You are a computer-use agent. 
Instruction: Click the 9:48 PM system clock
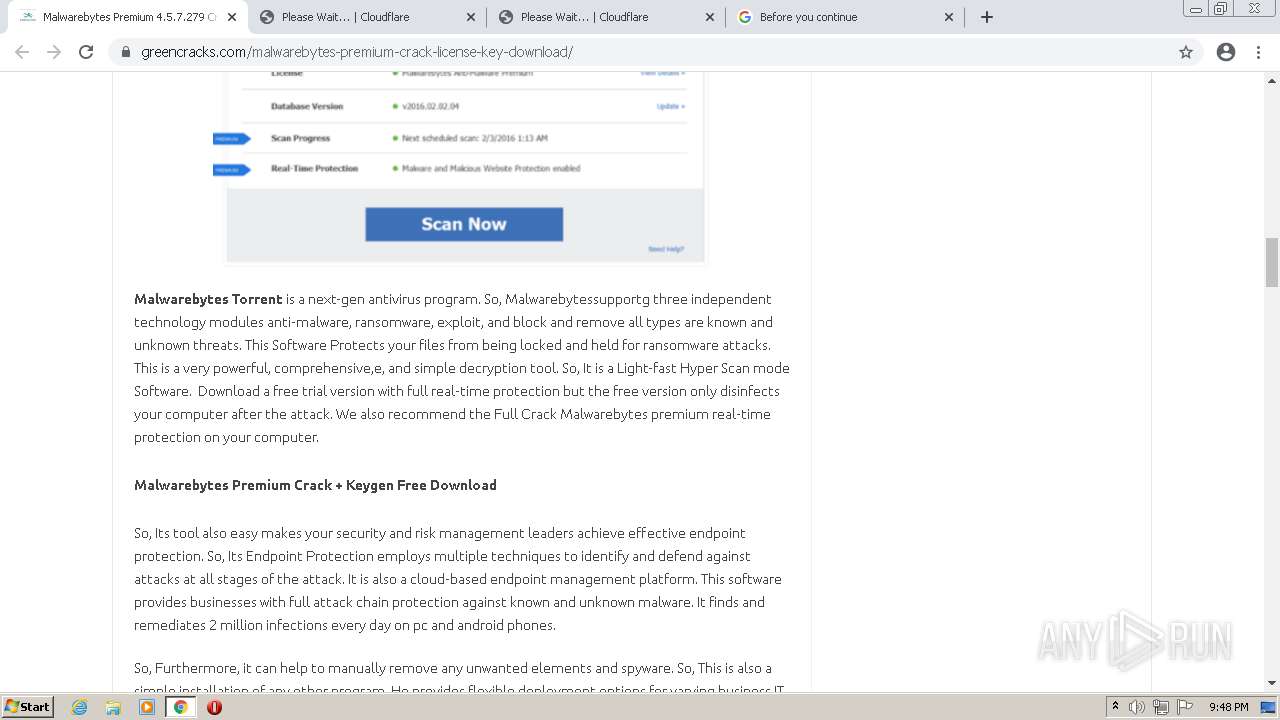[x=1228, y=707]
